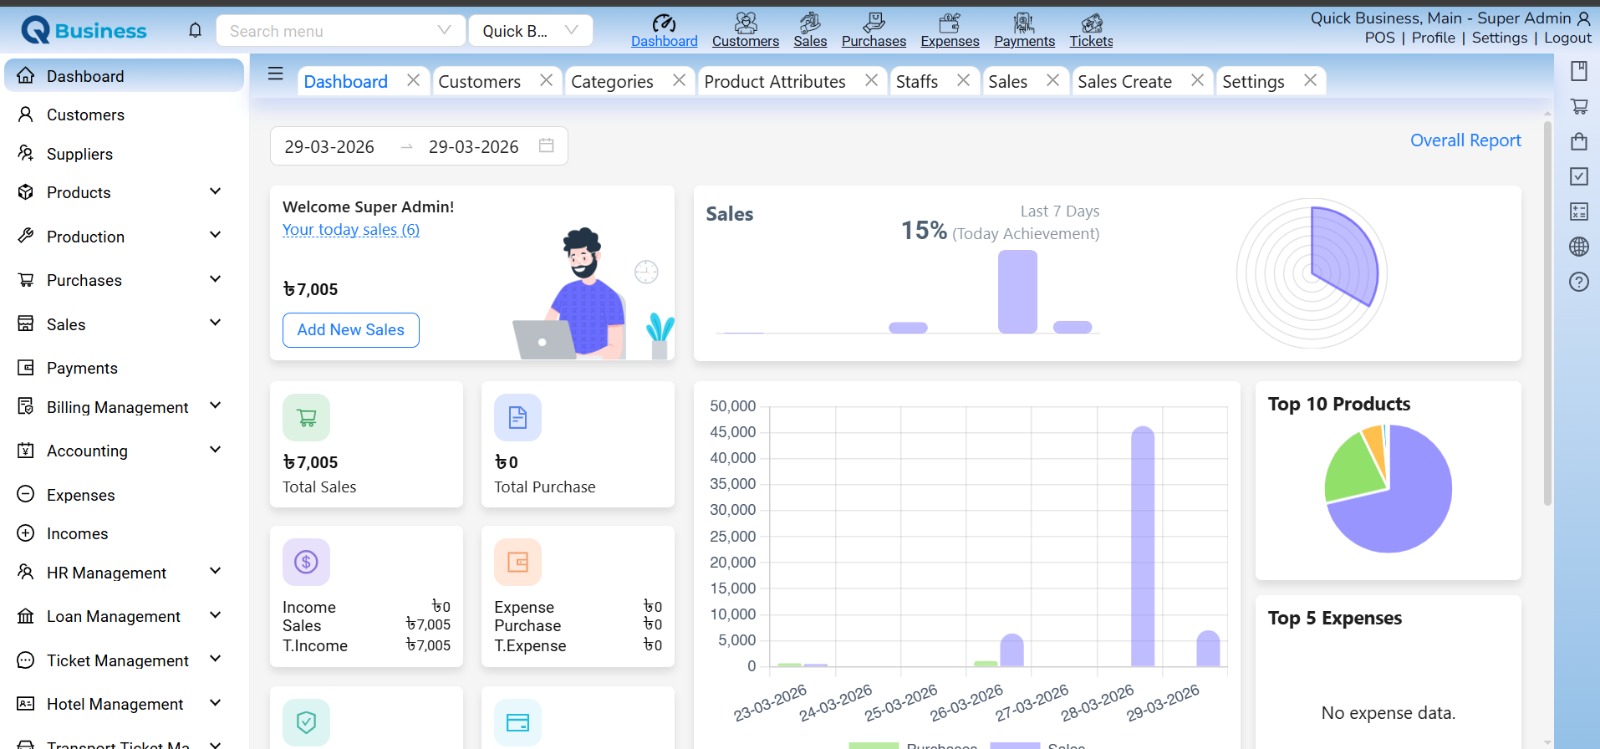
Task: Click the checklist icon in right sidebar
Action: (x=1579, y=177)
